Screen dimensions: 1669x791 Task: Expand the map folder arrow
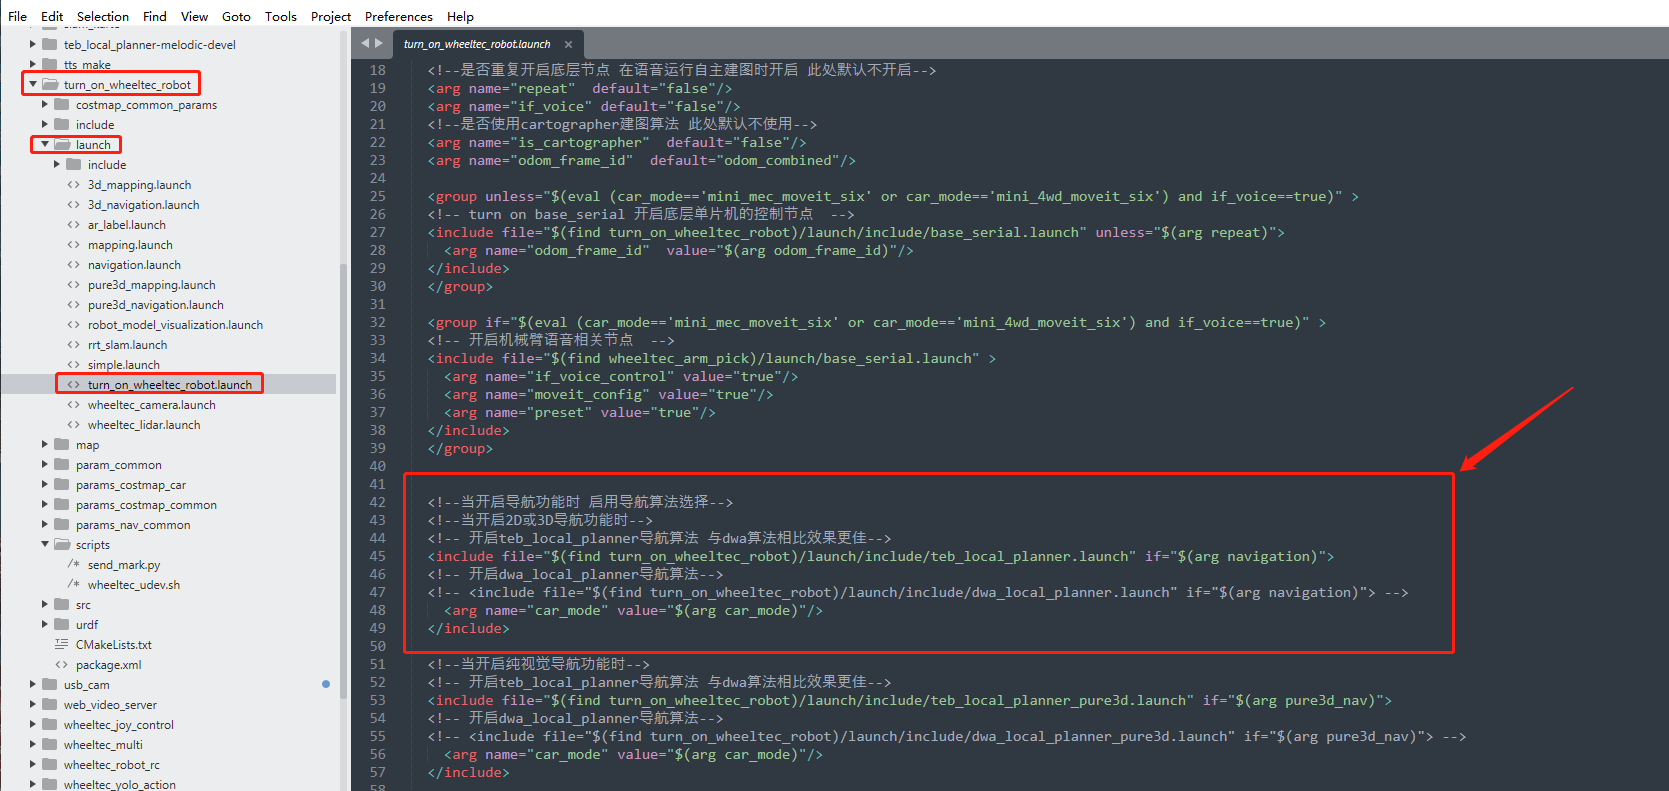pyautogui.click(x=45, y=445)
